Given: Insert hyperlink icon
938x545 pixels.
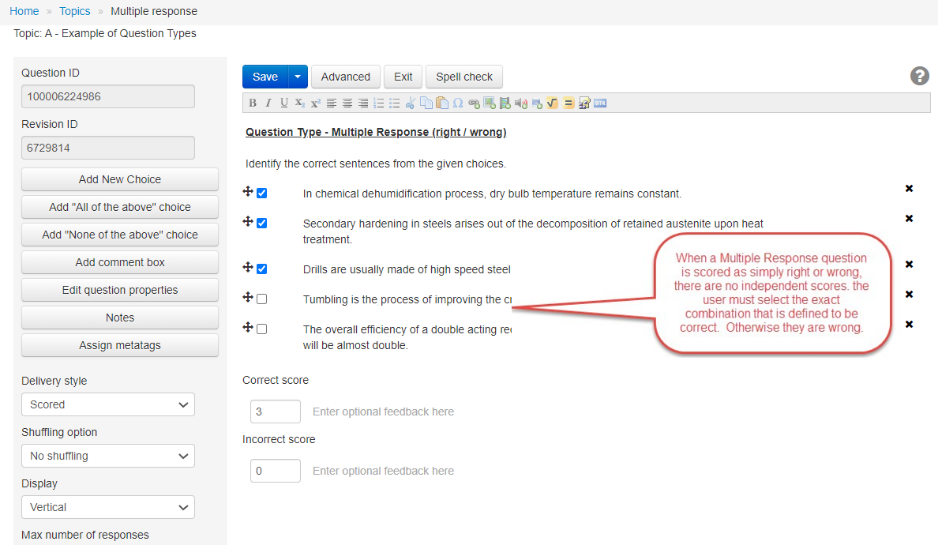Looking at the screenshot, I should click(474, 103).
